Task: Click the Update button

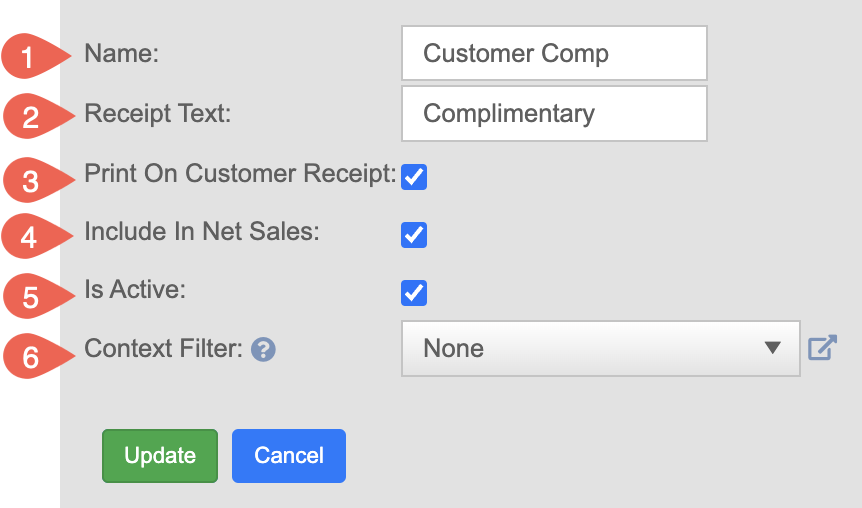Action: click(x=160, y=456)
